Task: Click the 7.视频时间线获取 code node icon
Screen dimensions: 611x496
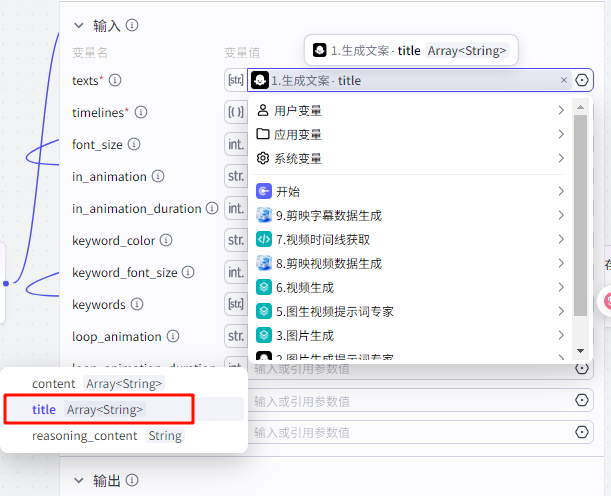Action: [264, 239]
